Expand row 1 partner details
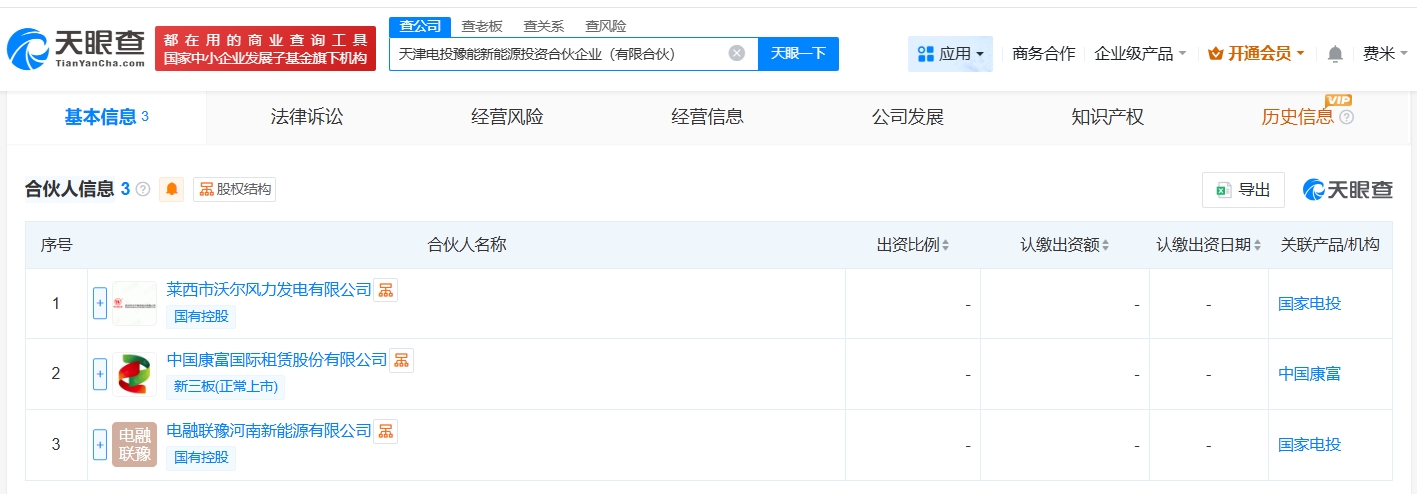Image resolution: width=1417 pixels, height=494 pixels. click(100, 303)
